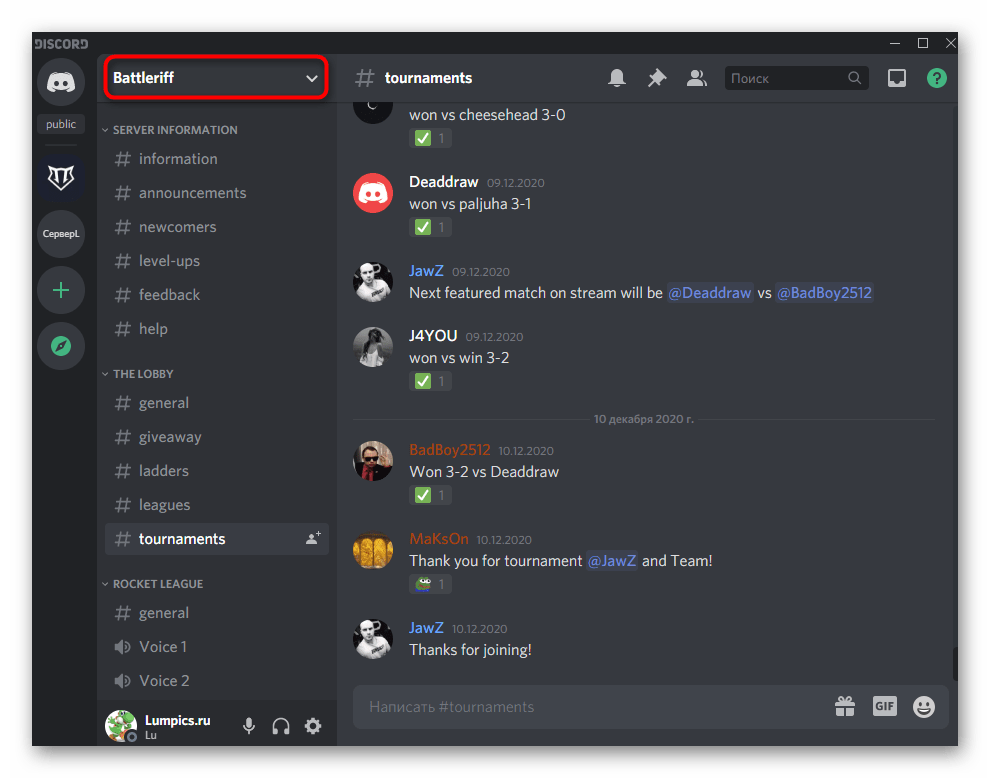This screenshot has height=778, width=990.
Task: Open the newcomers channel
Action: pyautogui.click(x=217, y=227)
